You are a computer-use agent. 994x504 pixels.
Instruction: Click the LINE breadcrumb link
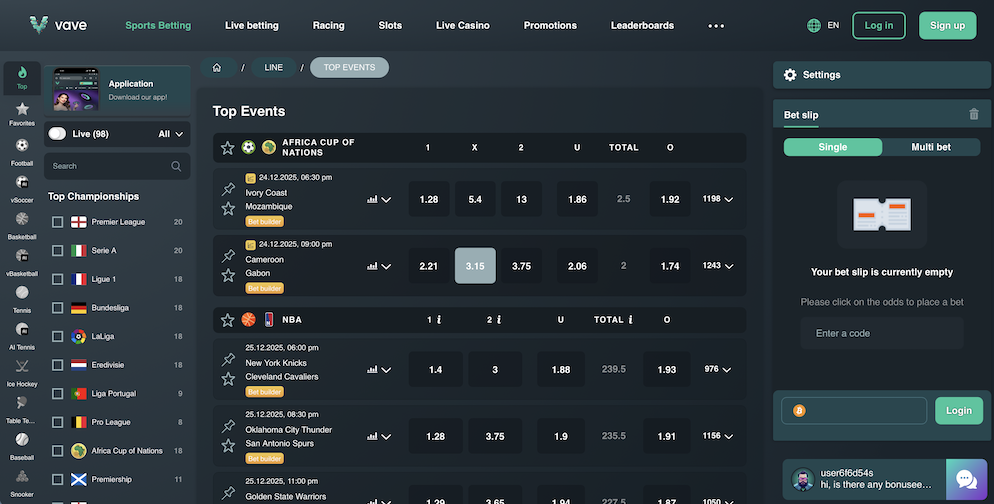pos(273,67)
